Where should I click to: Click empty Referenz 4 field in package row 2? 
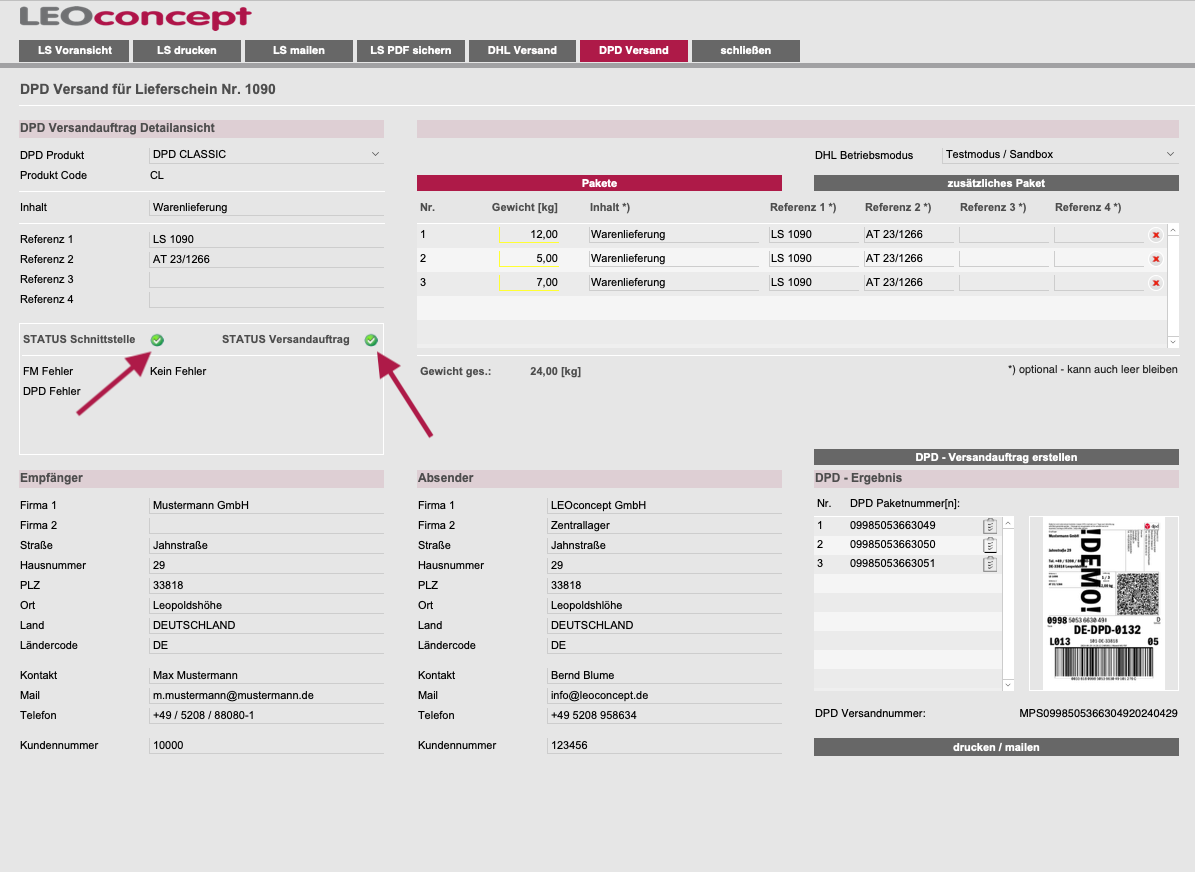(1099, 258)
